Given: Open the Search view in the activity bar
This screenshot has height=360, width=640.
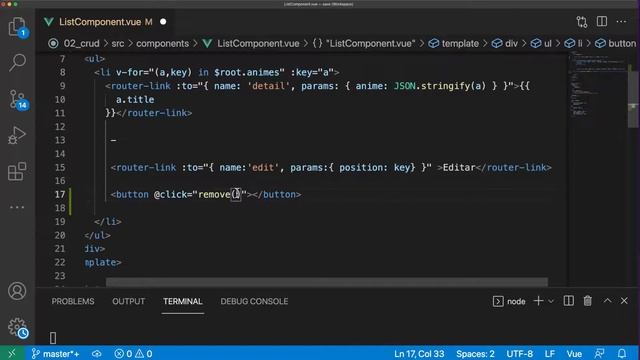Looking at the screenshot, I should [x=17, y=63].
